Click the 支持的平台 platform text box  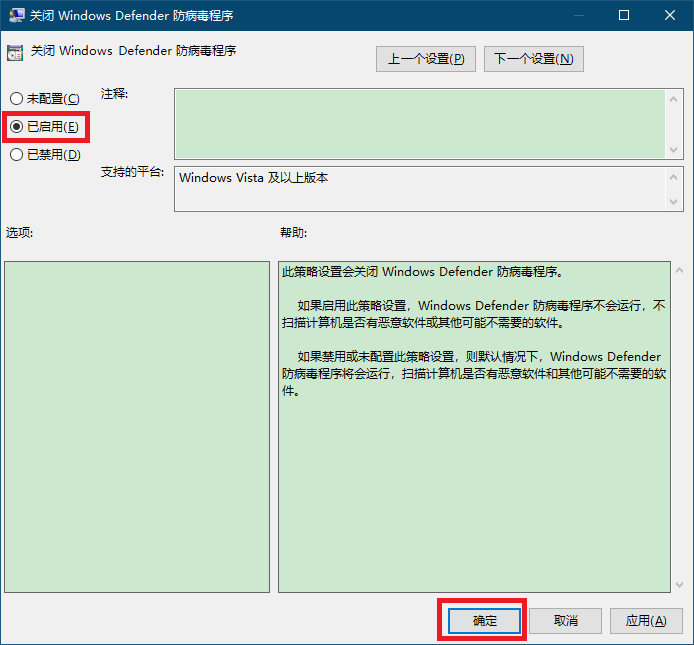pos(420,189)
